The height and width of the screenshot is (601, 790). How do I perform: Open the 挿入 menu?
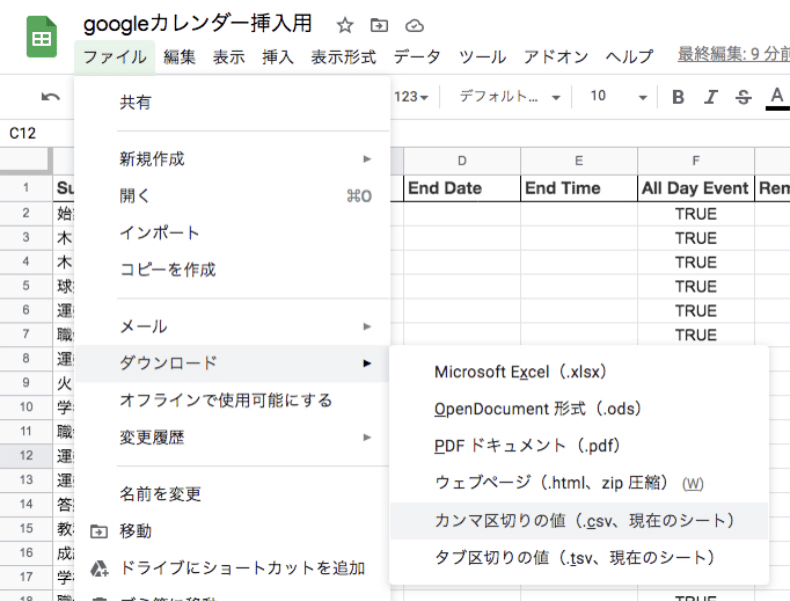coord(278,57)
